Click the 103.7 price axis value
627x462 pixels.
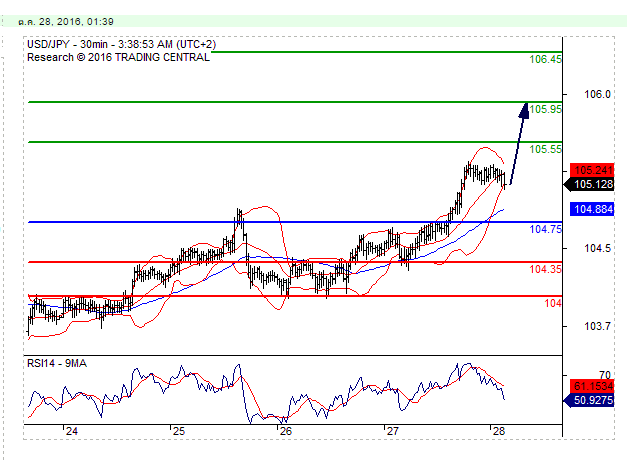click(x=597, y=326)
